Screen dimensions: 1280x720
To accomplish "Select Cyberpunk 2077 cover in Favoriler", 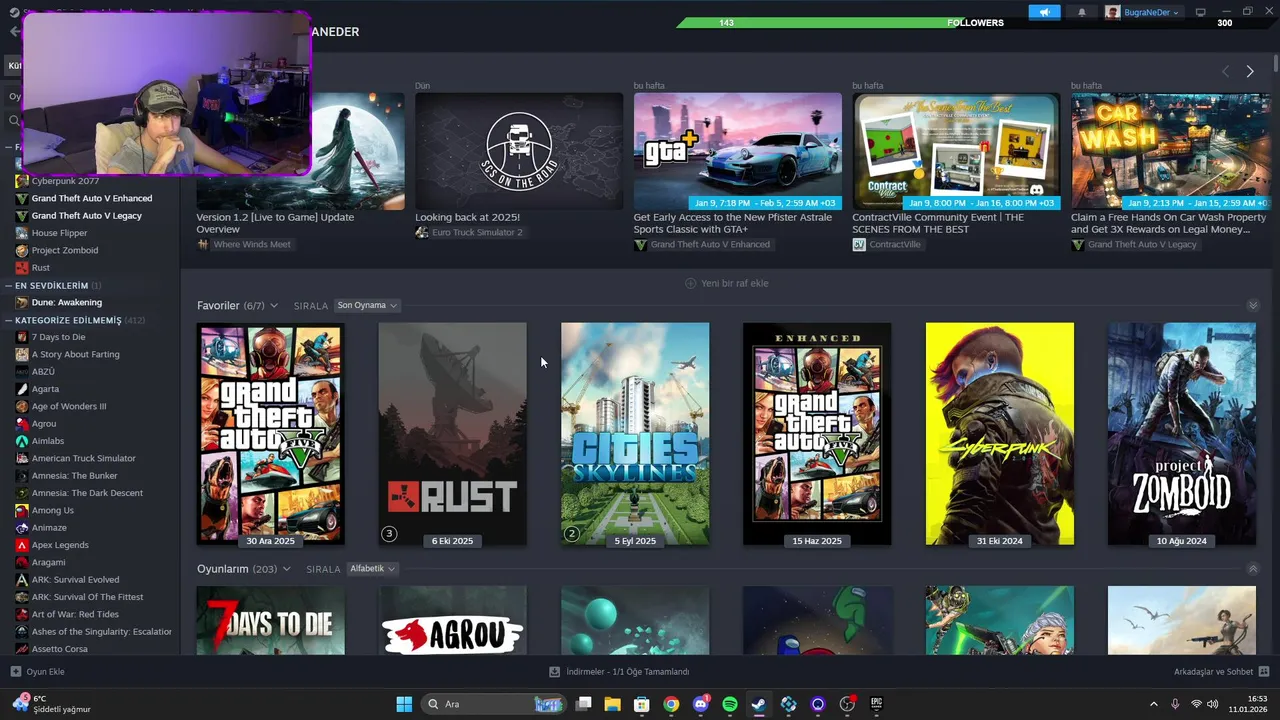I will pyautogui.click(x=1000, y=434).
